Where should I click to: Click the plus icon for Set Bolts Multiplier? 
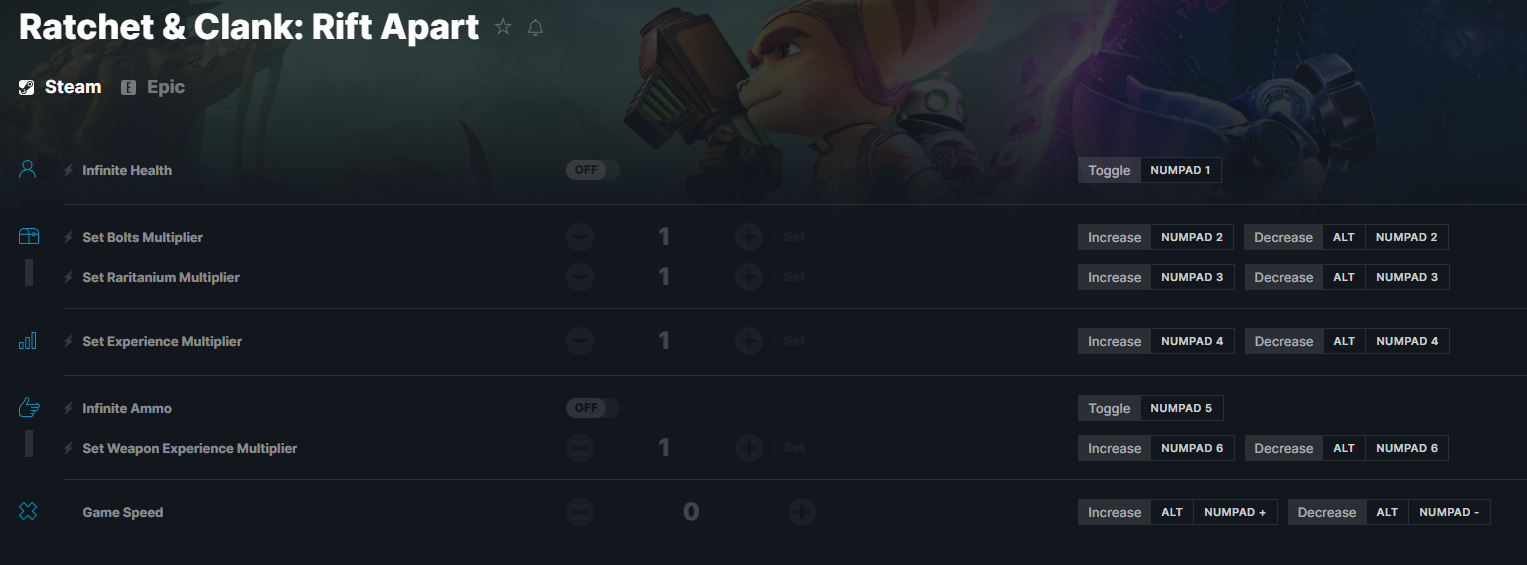click(749, 237)
